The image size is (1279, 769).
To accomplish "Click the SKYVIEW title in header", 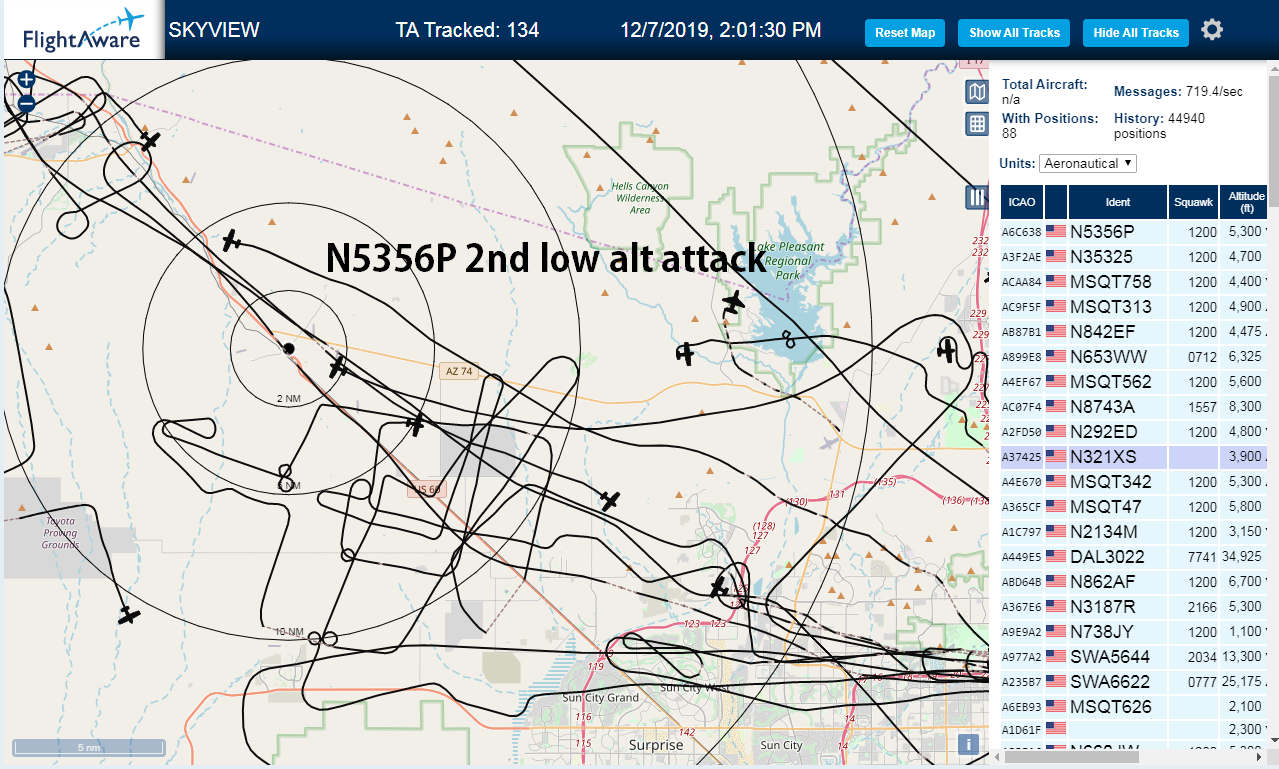I will 214,30.
